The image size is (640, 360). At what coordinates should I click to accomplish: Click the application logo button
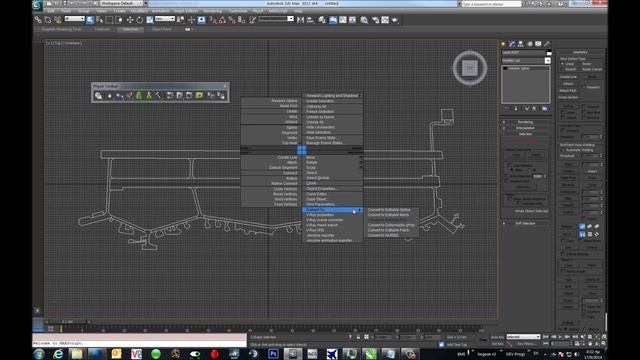point(38,5)
